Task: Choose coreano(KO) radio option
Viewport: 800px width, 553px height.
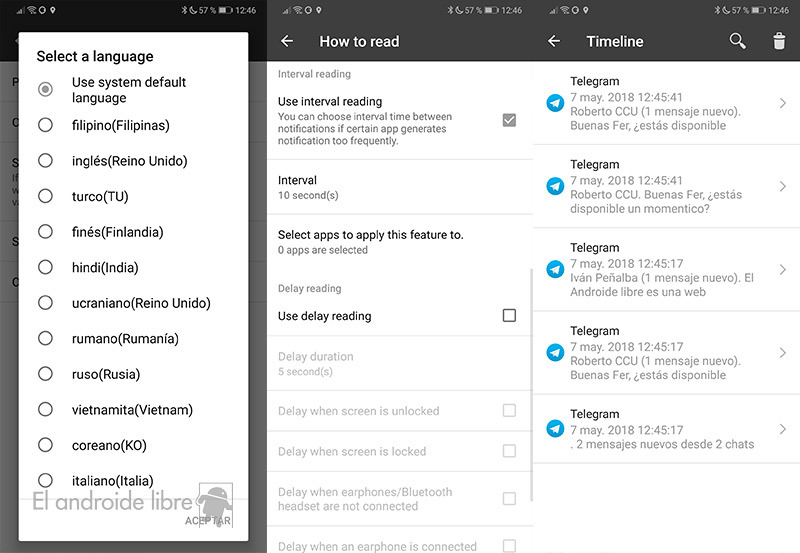Action: [45, 445]
